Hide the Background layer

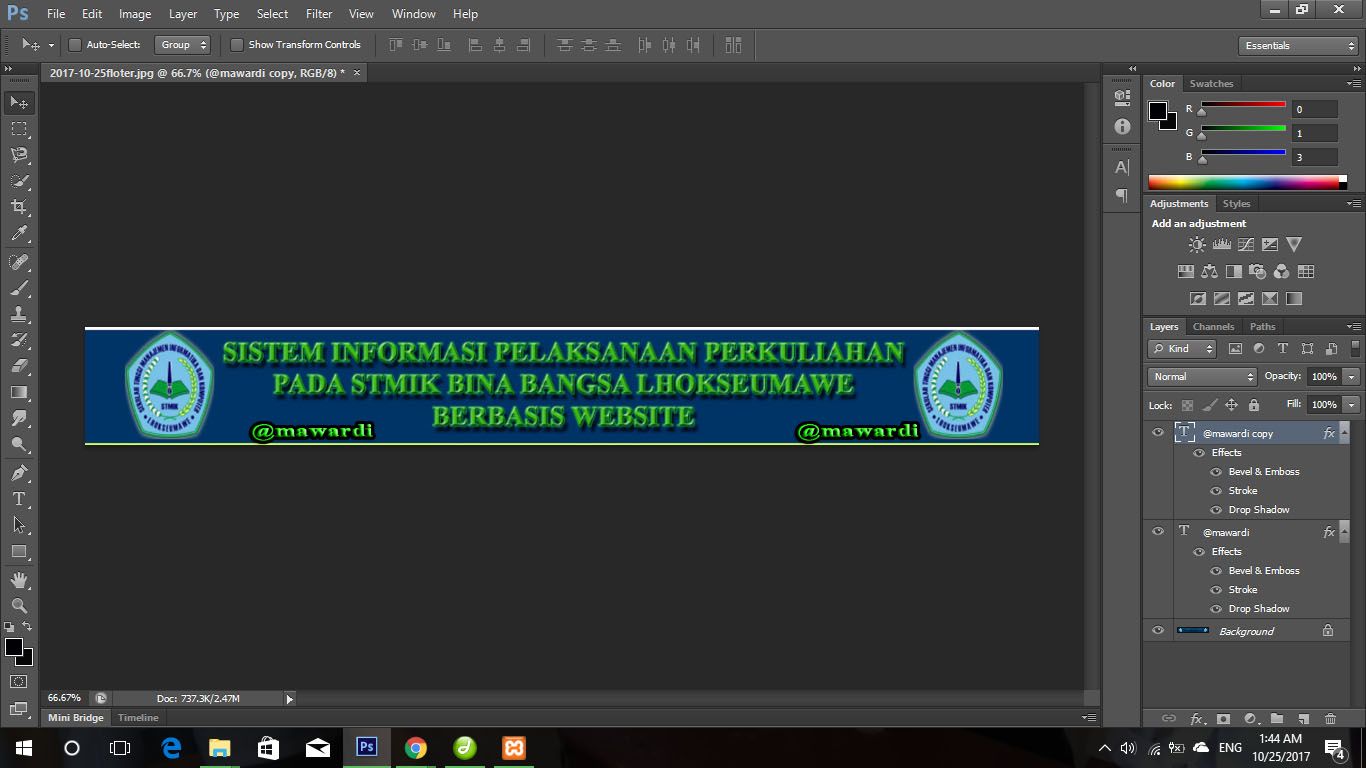[1158, 631]
